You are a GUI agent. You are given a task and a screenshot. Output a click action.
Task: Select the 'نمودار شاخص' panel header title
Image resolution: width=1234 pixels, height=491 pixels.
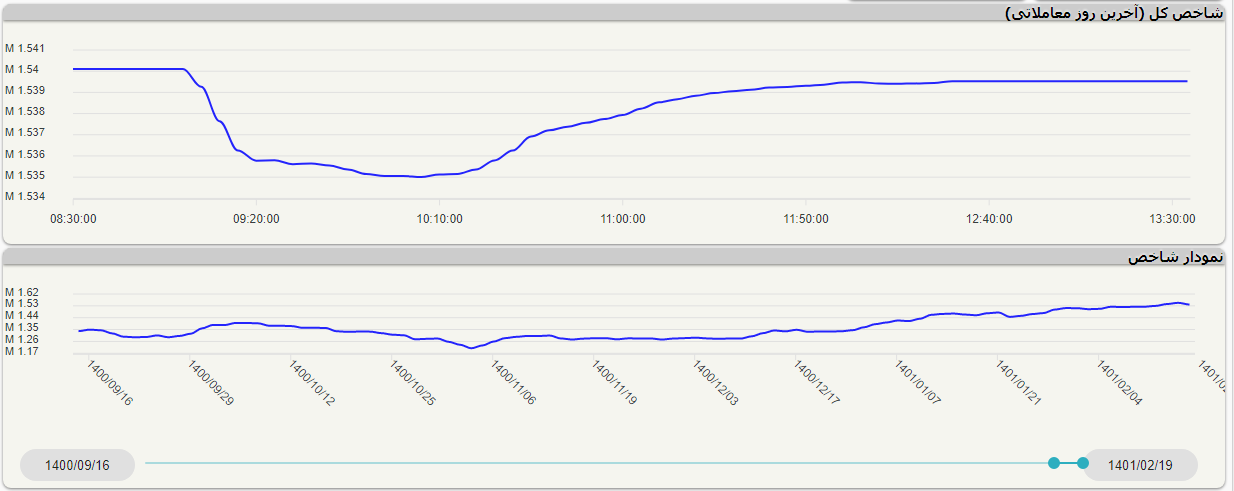click(x=1175, y=257)
